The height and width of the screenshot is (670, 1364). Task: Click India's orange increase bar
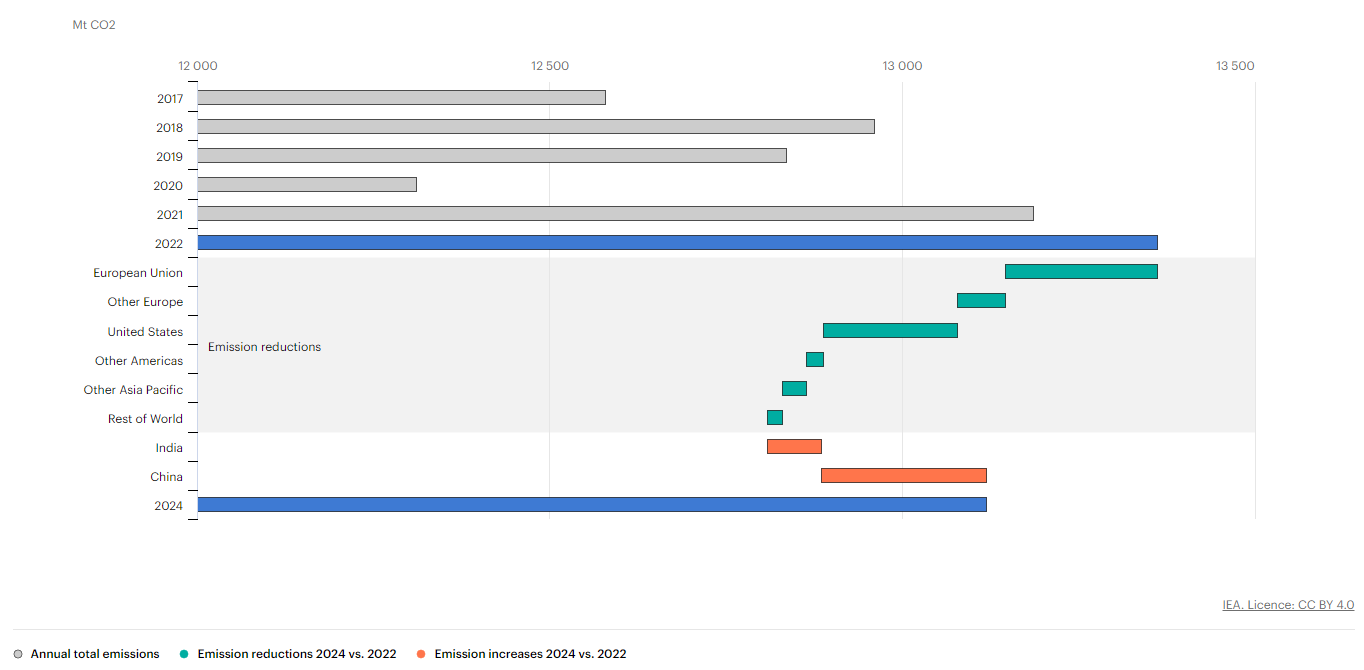coord(794,447)
